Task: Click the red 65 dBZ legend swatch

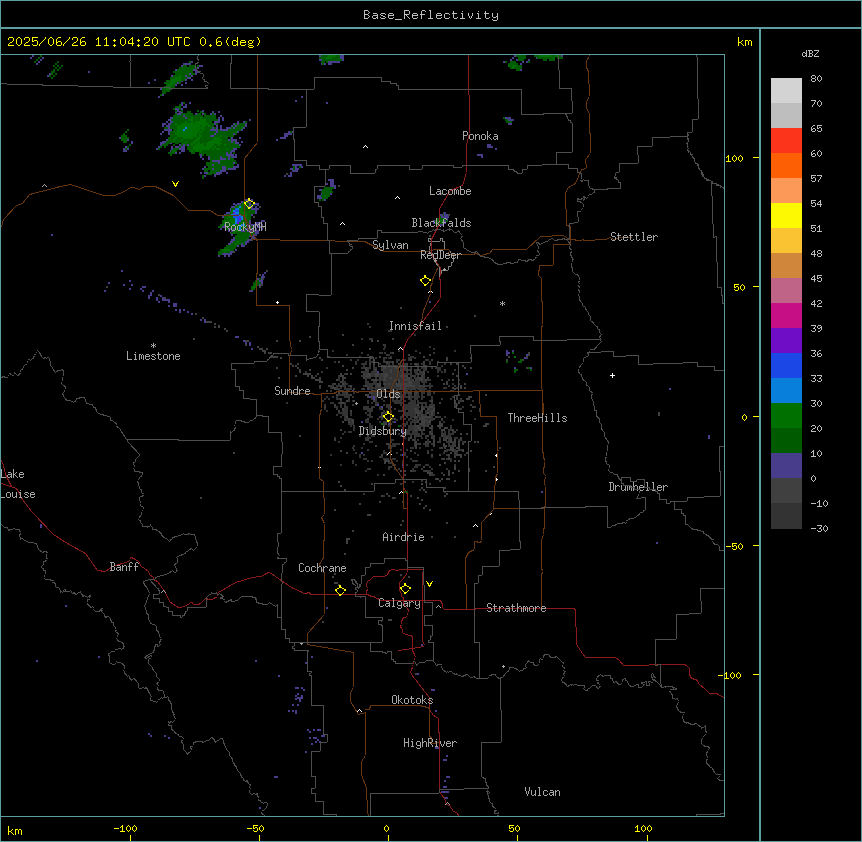Action: point(786,140)
